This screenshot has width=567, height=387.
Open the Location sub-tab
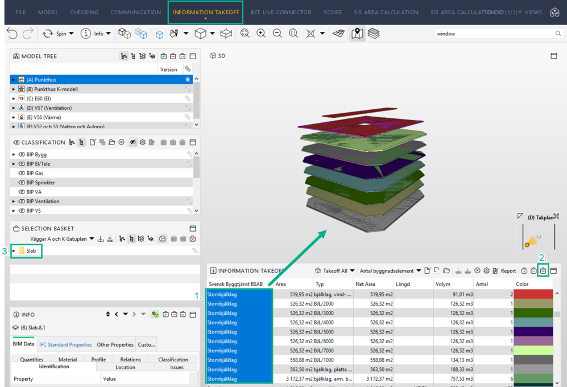point(125,367)
